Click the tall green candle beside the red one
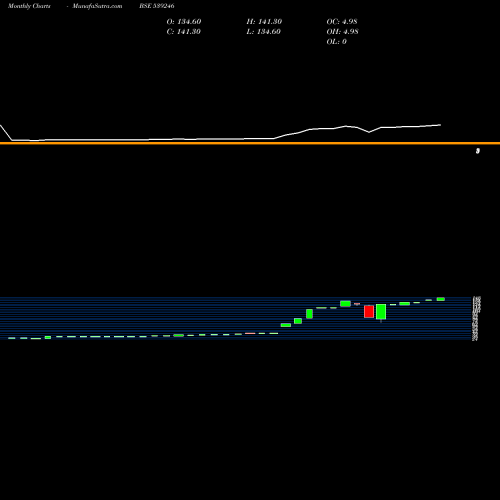The width and height of the screenshot is (500, 500). tap(381, 312)
